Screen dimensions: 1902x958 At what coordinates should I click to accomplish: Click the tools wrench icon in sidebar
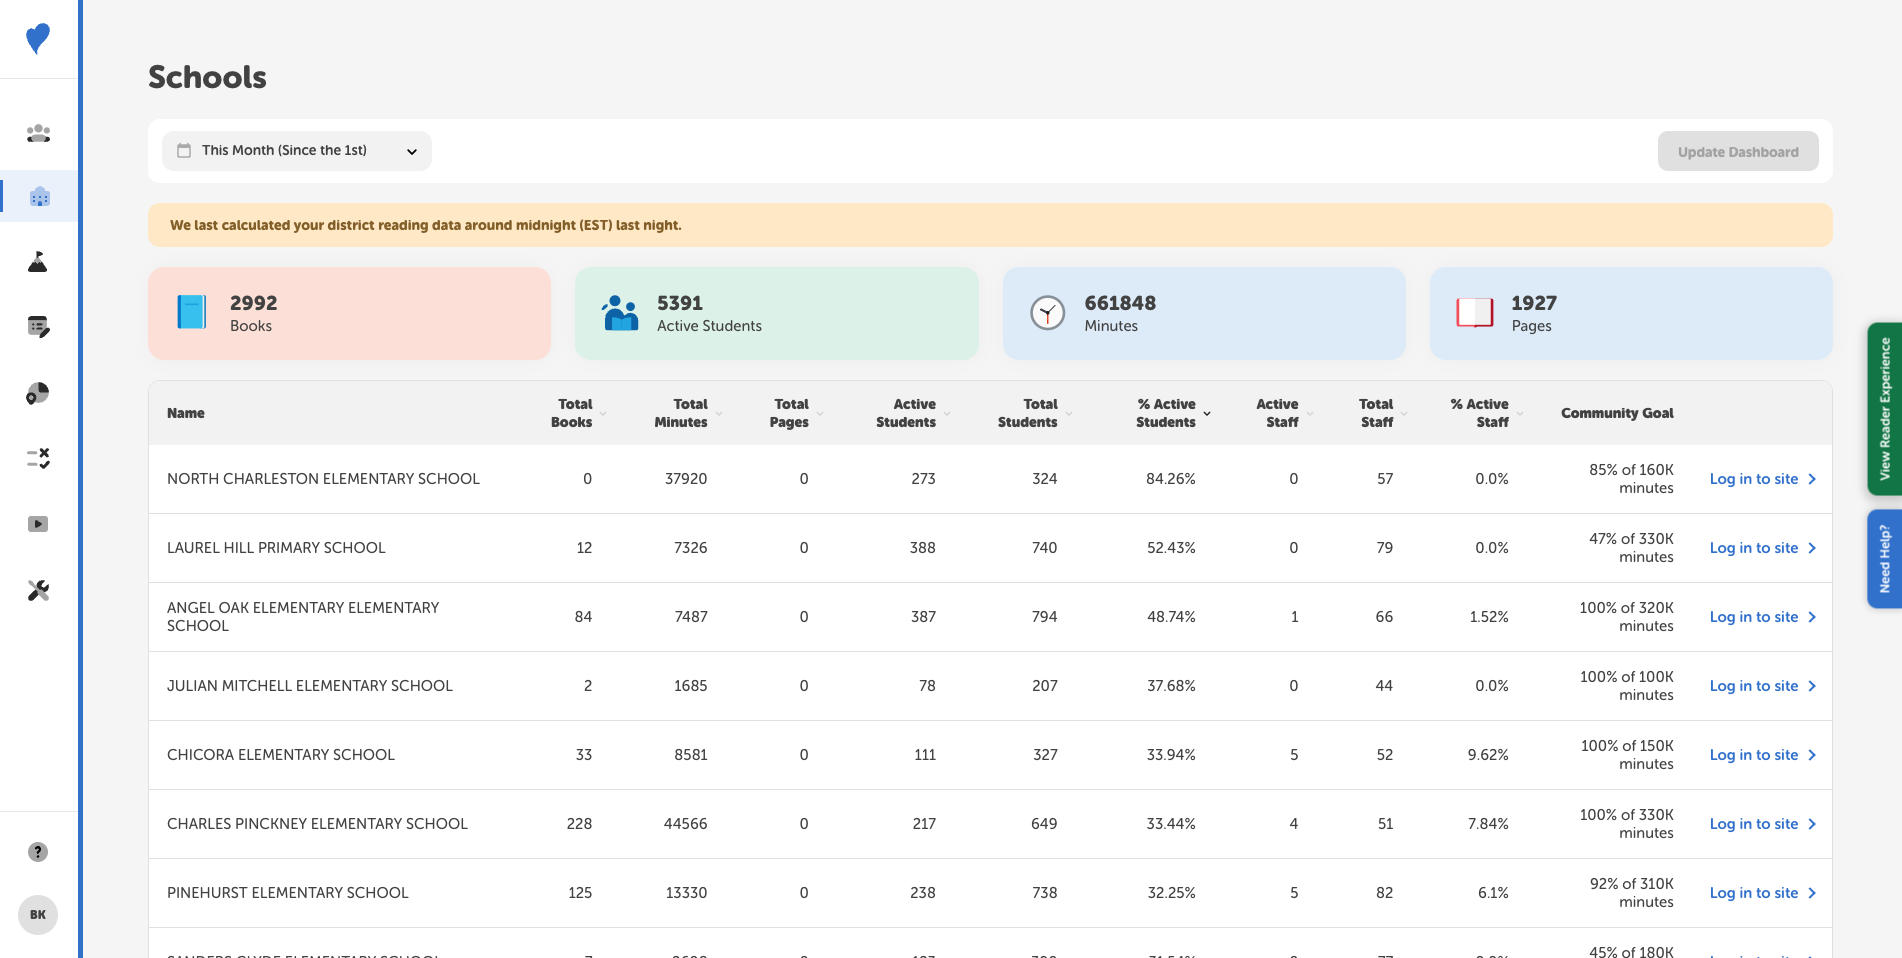[38, 589]
